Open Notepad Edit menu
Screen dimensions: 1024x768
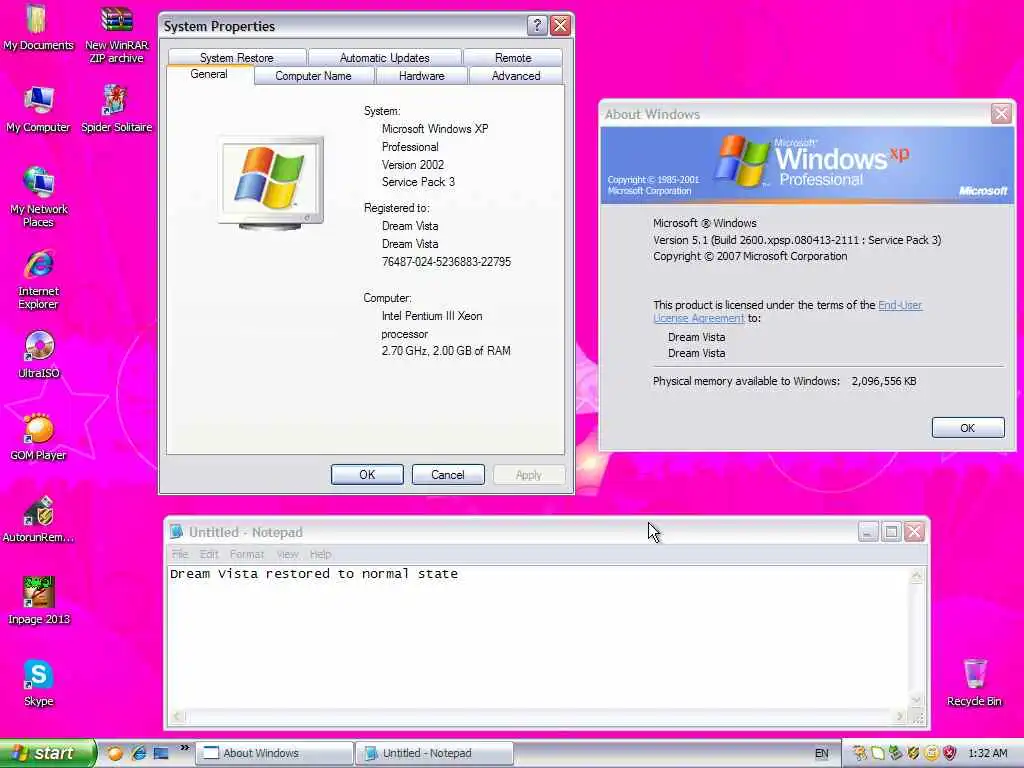[x=209, y=554]
